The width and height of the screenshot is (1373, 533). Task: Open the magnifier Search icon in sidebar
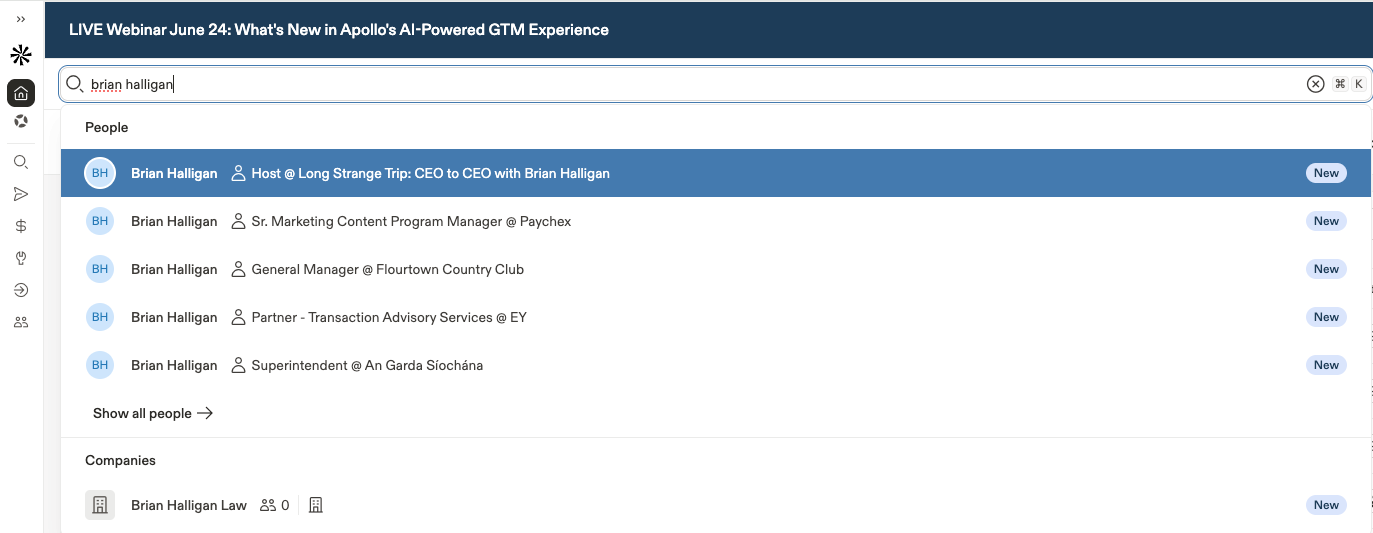point(21,162)
